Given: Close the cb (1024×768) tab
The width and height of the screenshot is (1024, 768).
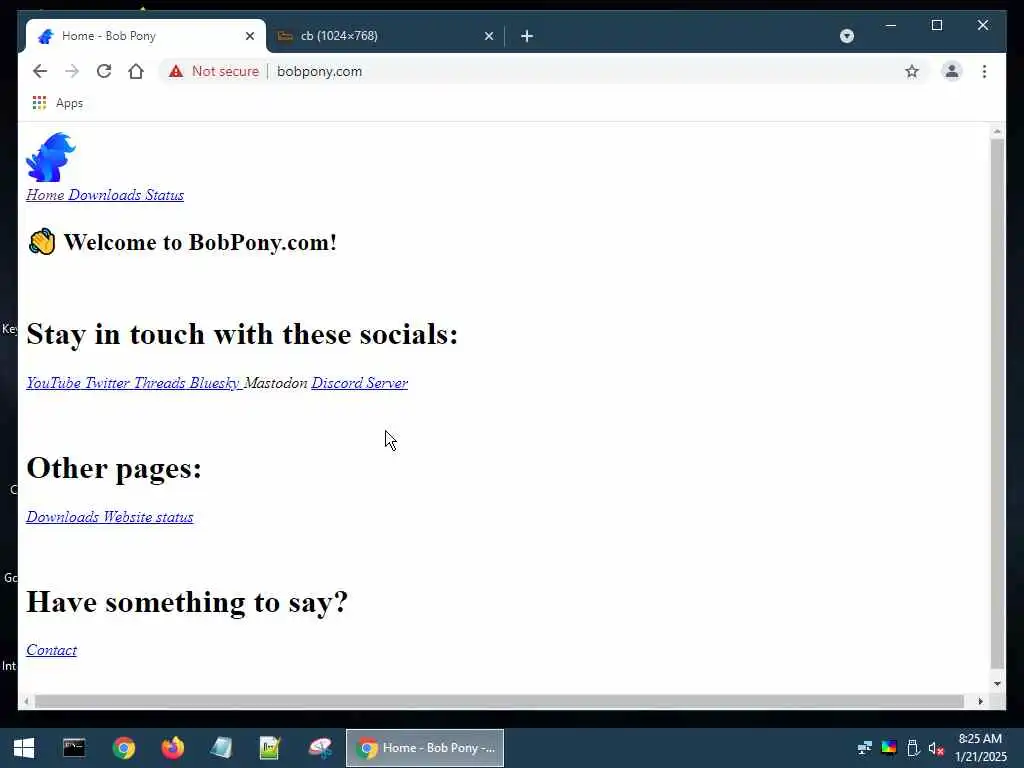Looking at the screenshot, I should click(488, 36).
